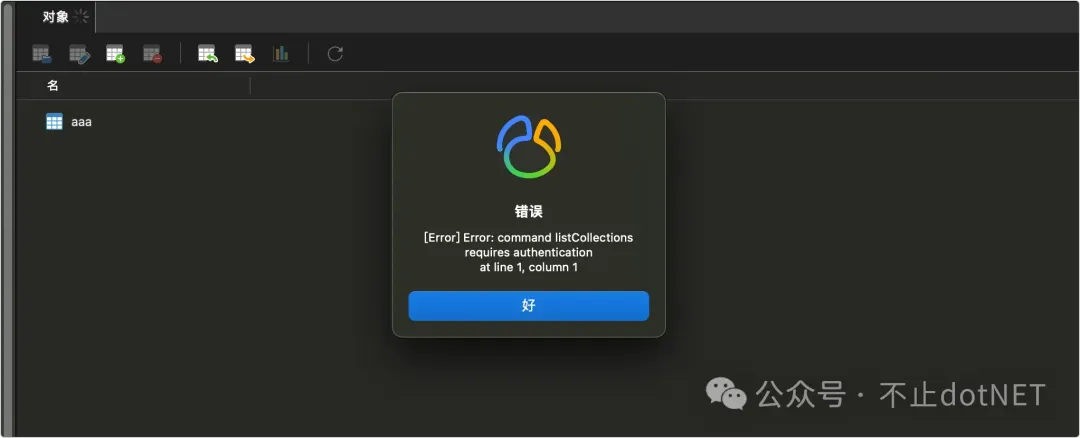Click the bar chart toolbar icon

click(x=281, y=54)
